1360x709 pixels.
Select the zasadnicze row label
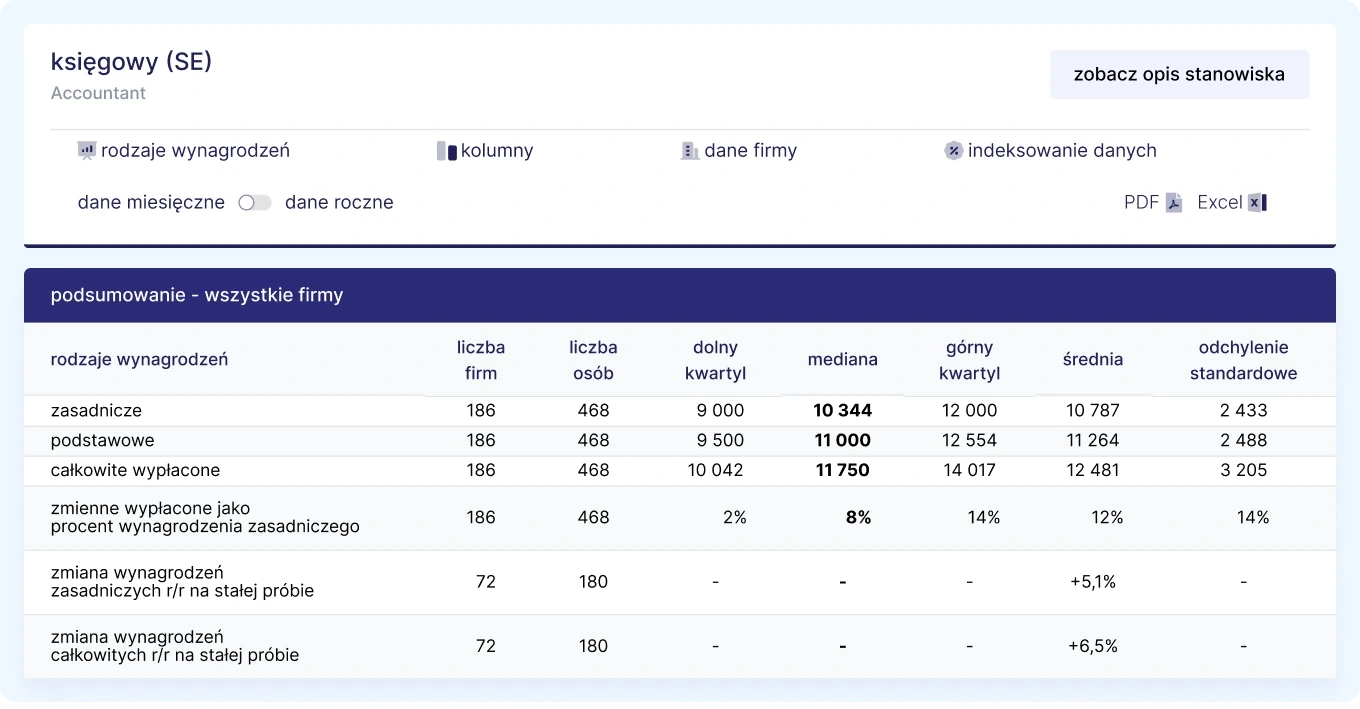pyautogui.click(x=96, y=410)
